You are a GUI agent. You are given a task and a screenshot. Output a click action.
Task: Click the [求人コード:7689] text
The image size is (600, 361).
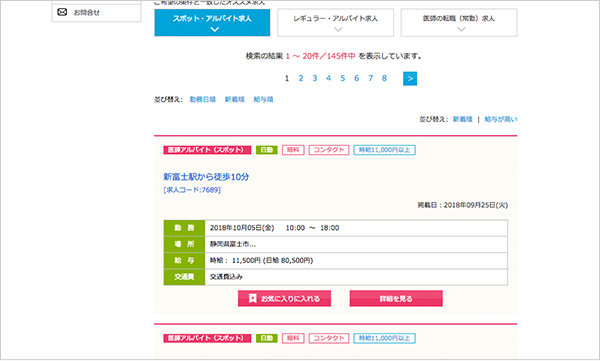click(192, 189)
